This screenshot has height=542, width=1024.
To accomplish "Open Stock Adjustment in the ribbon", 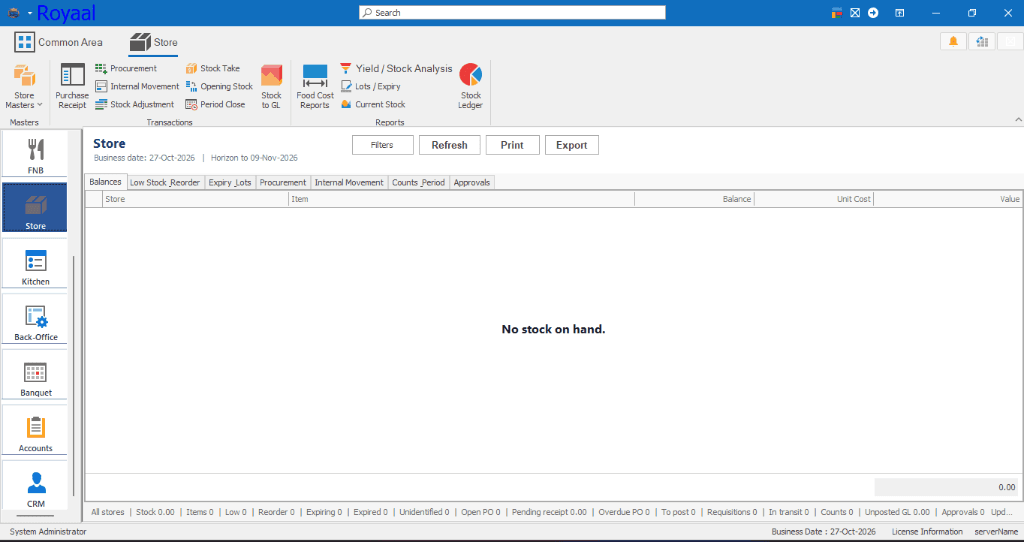I will pyautogui.click(x=135, y=104).
